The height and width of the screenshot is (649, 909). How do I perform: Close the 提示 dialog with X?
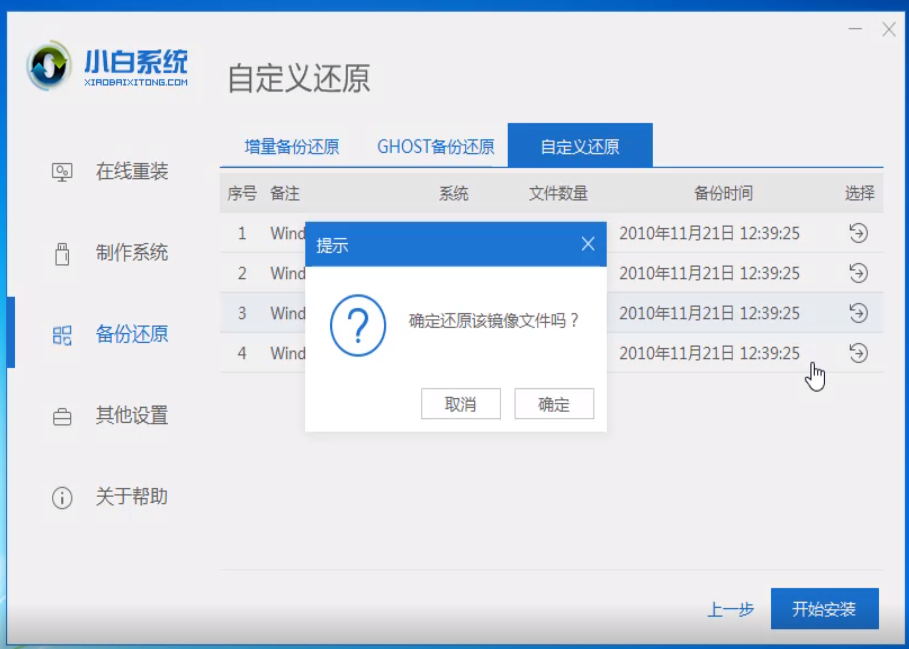coord(588,244)
